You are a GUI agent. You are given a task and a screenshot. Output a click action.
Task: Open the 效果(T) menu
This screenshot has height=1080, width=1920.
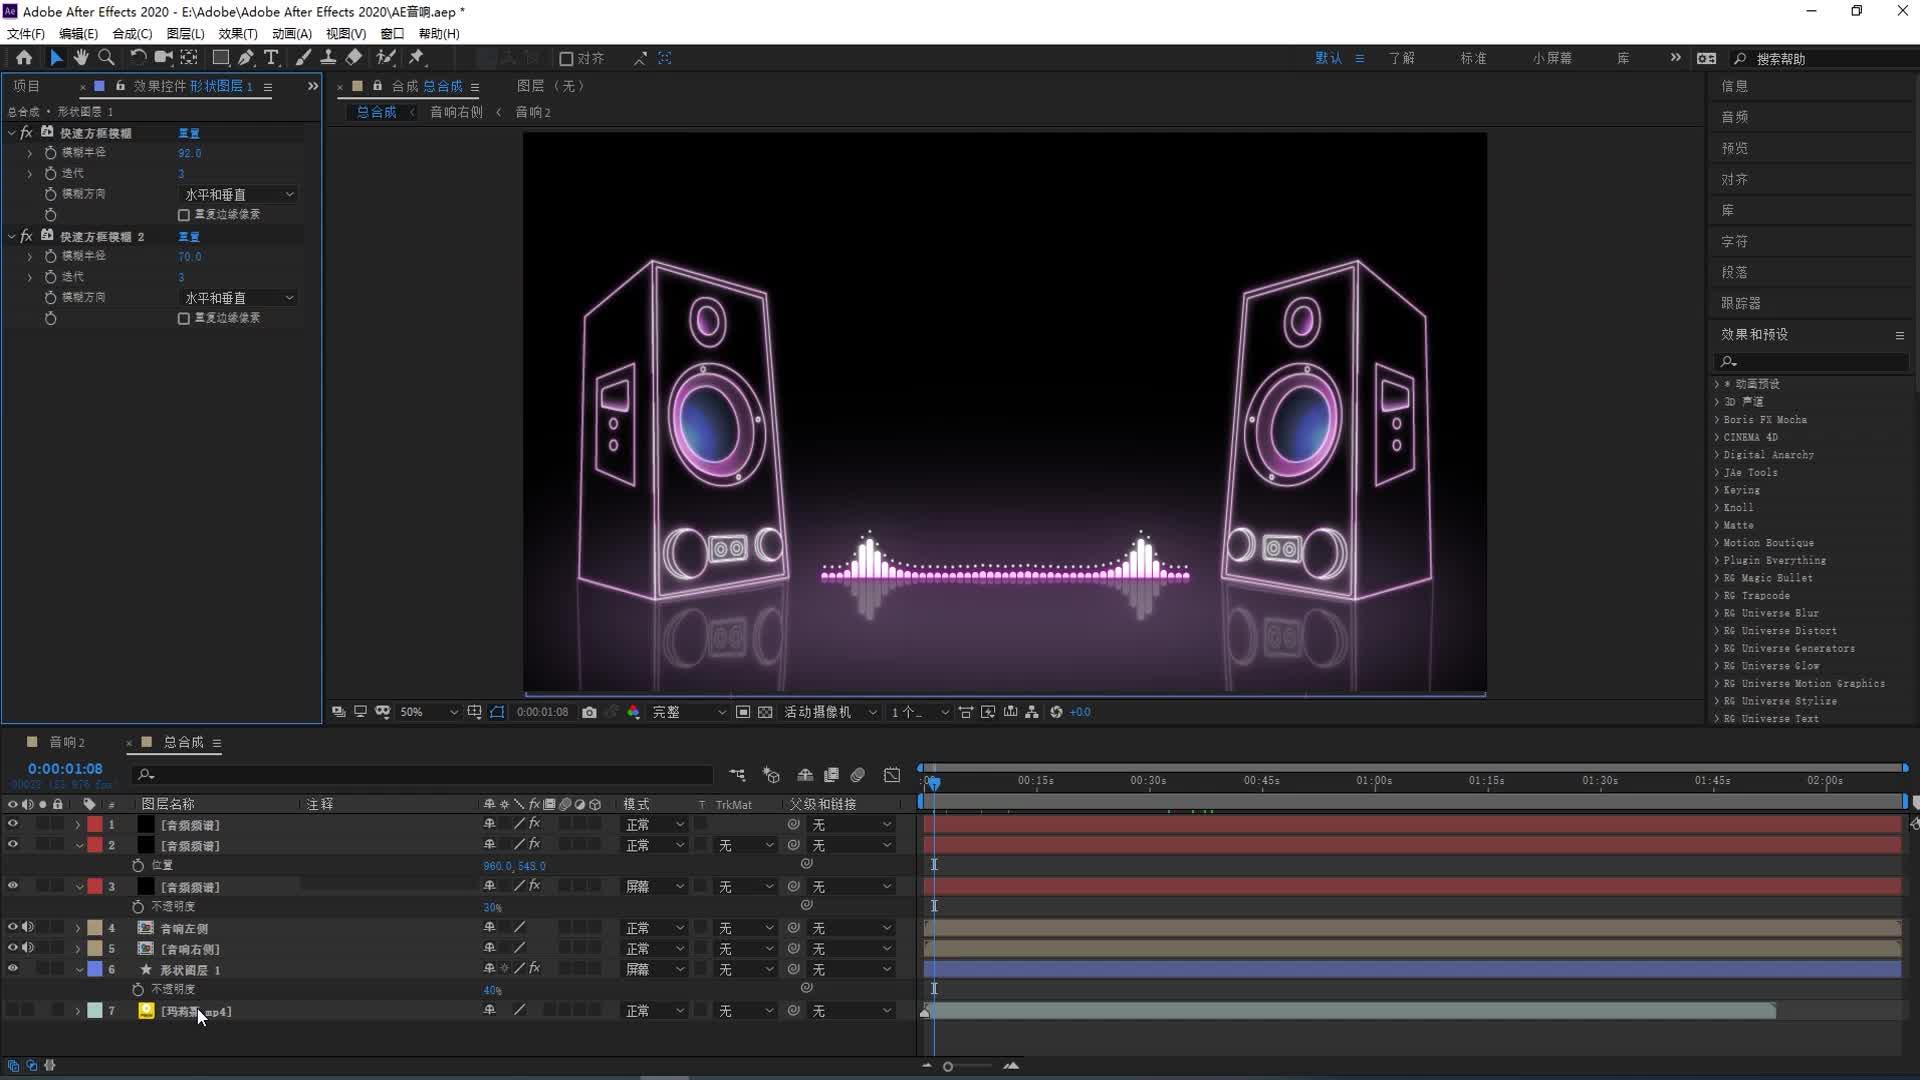(x=237, y=33)
